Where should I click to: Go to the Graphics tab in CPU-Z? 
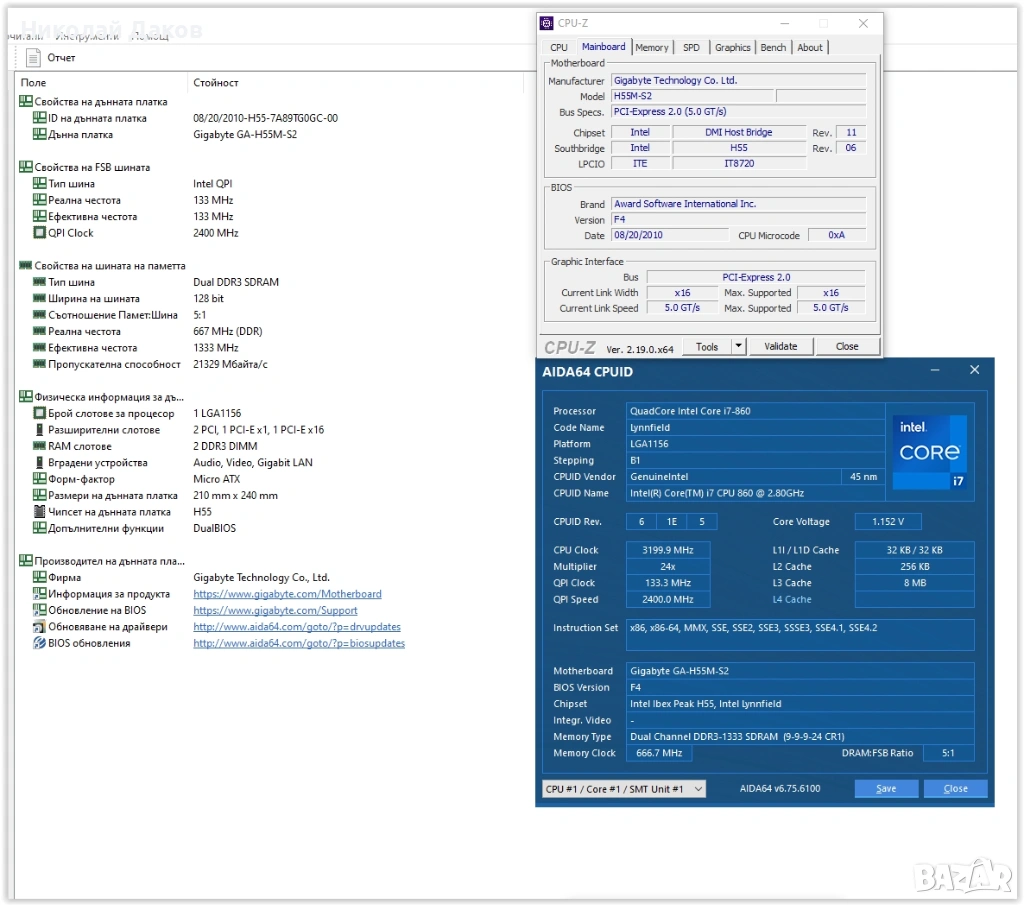pos(732,47)
